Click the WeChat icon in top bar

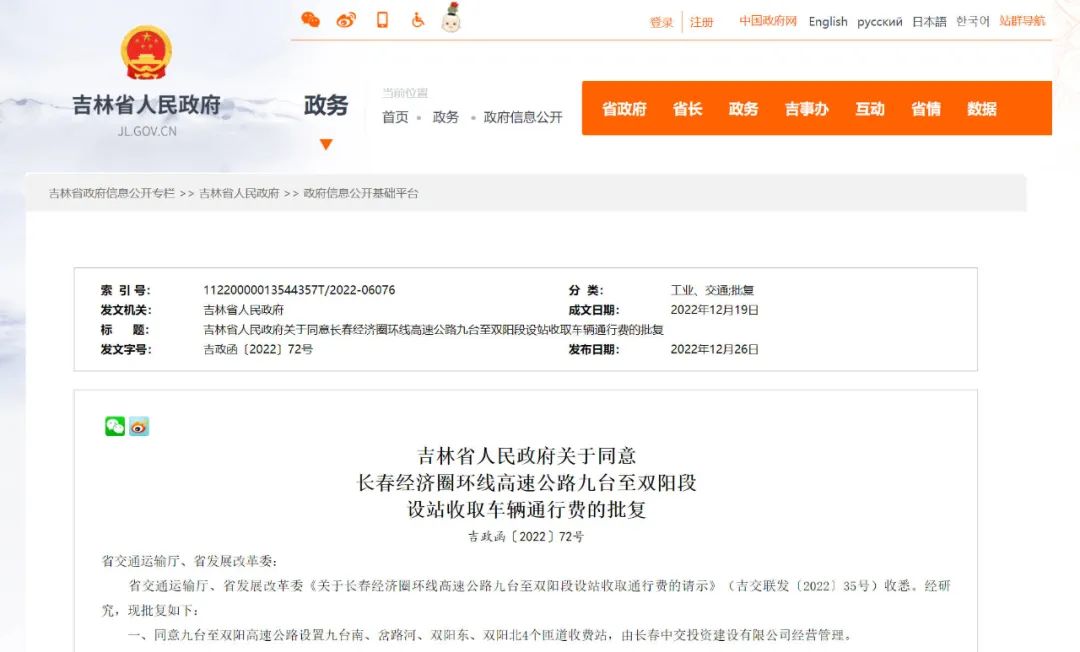[311, 20]
